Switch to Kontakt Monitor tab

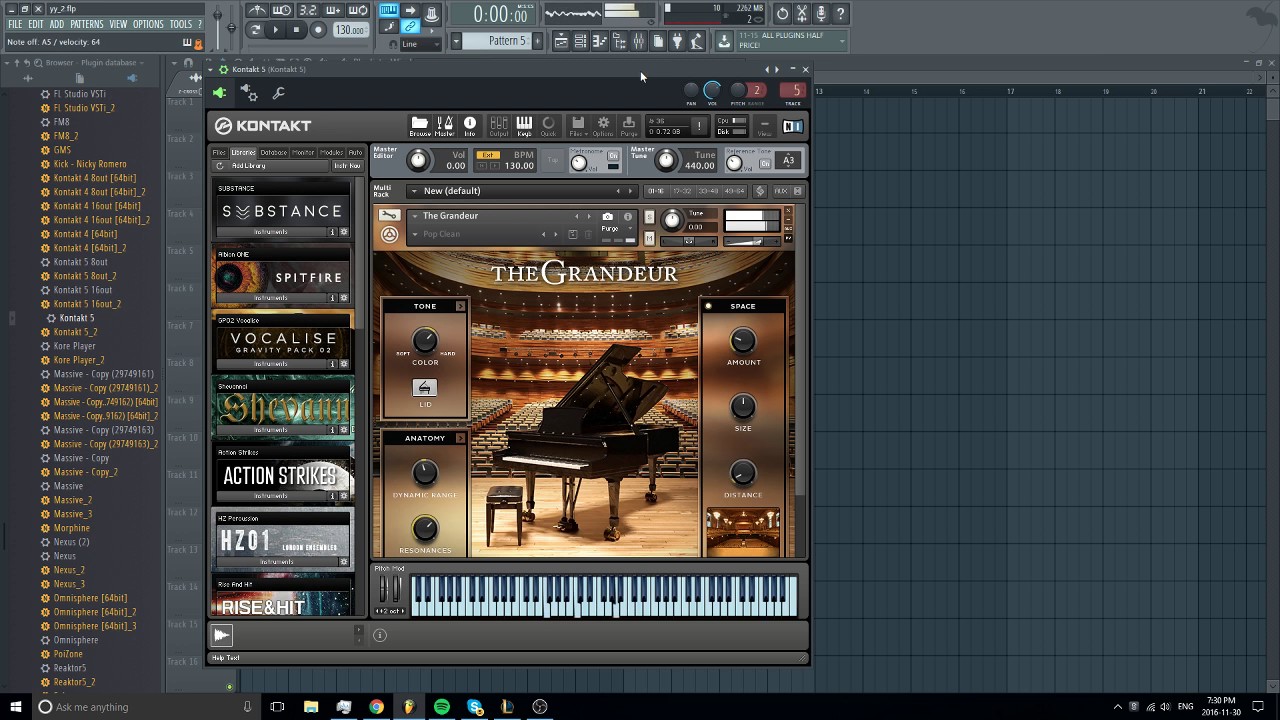coord(303,153)
